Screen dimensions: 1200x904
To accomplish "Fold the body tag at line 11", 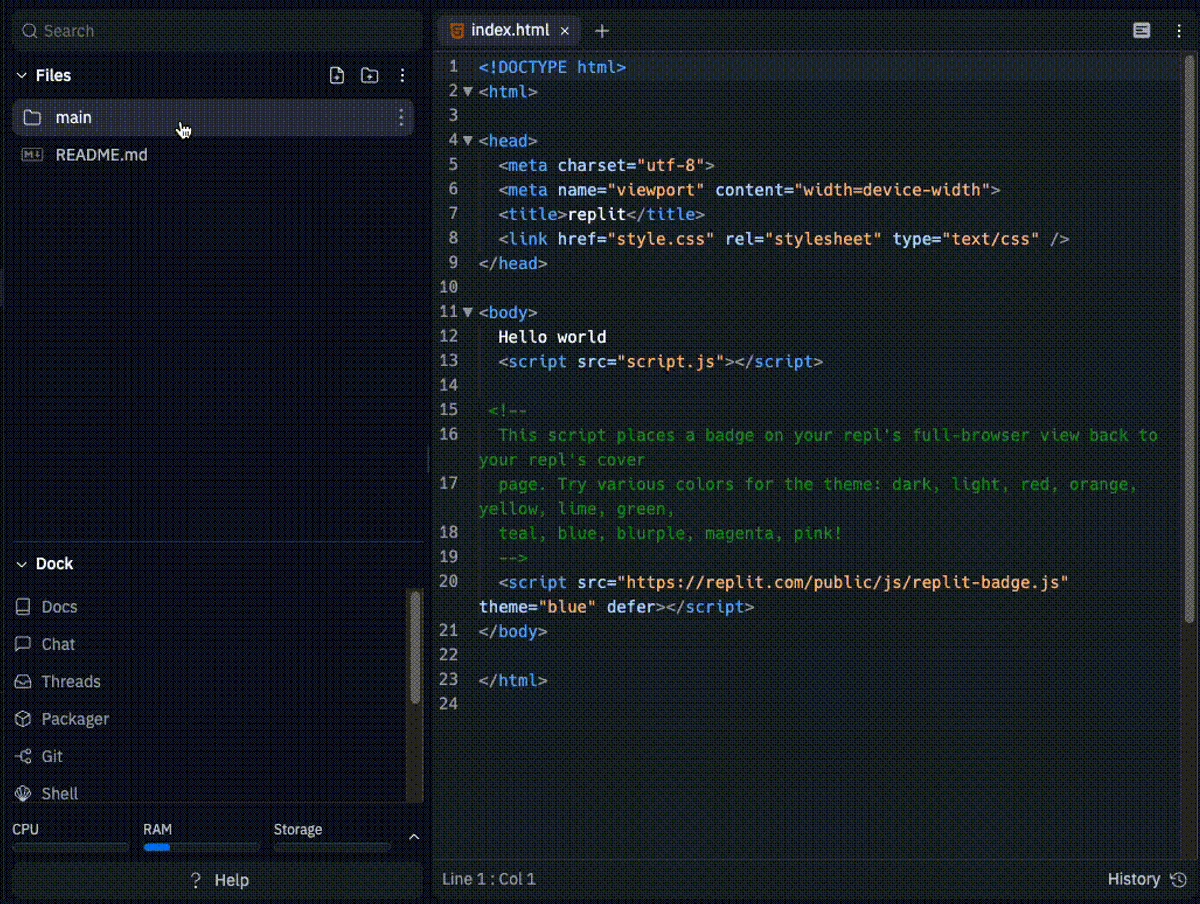I will point(467,312).
